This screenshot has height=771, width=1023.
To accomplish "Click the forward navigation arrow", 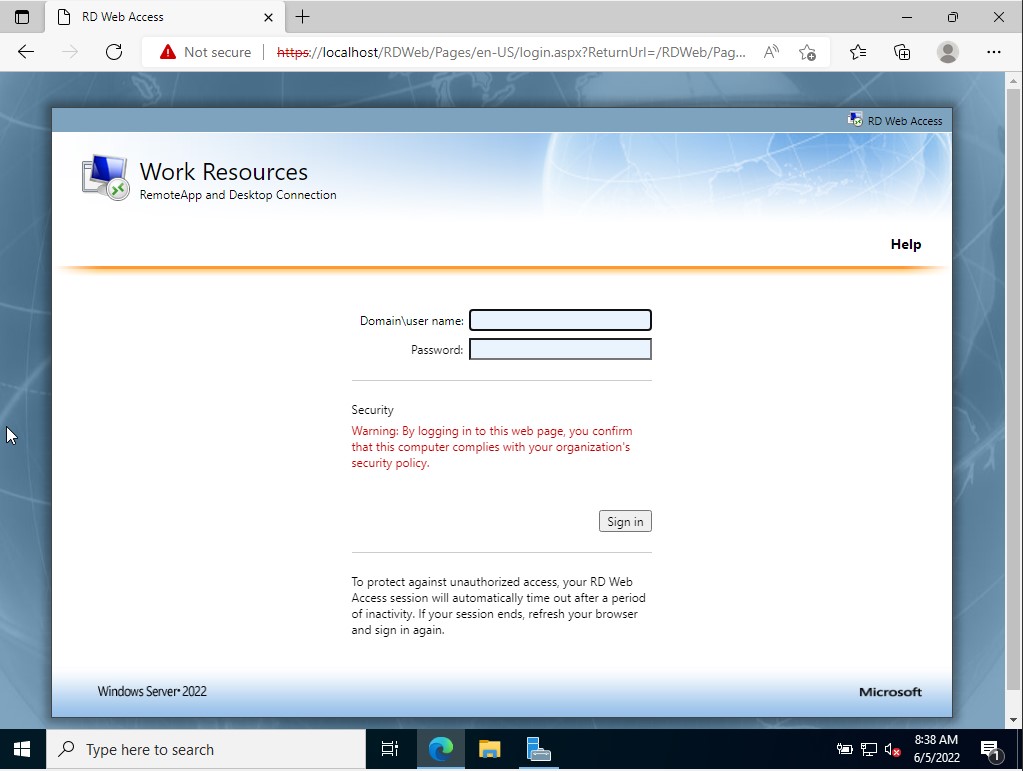I will 70,52.
